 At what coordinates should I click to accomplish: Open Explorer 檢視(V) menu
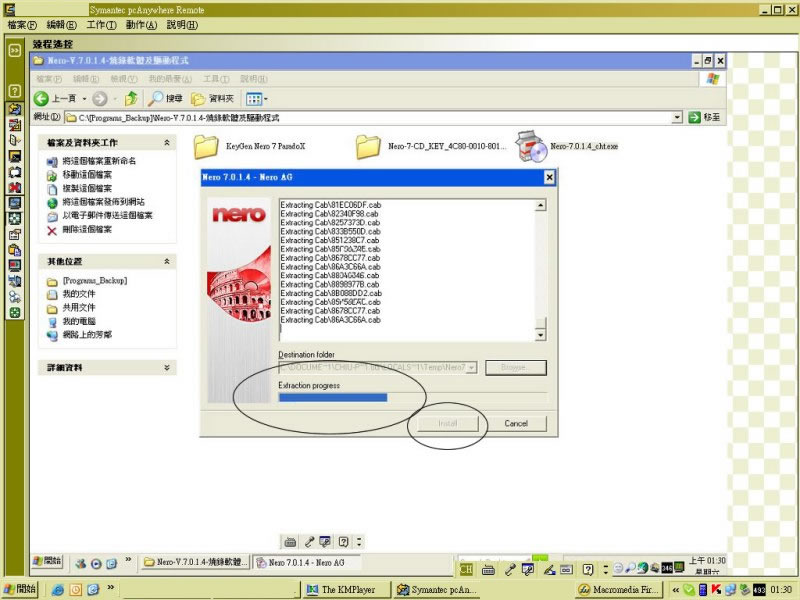[124, 79]
